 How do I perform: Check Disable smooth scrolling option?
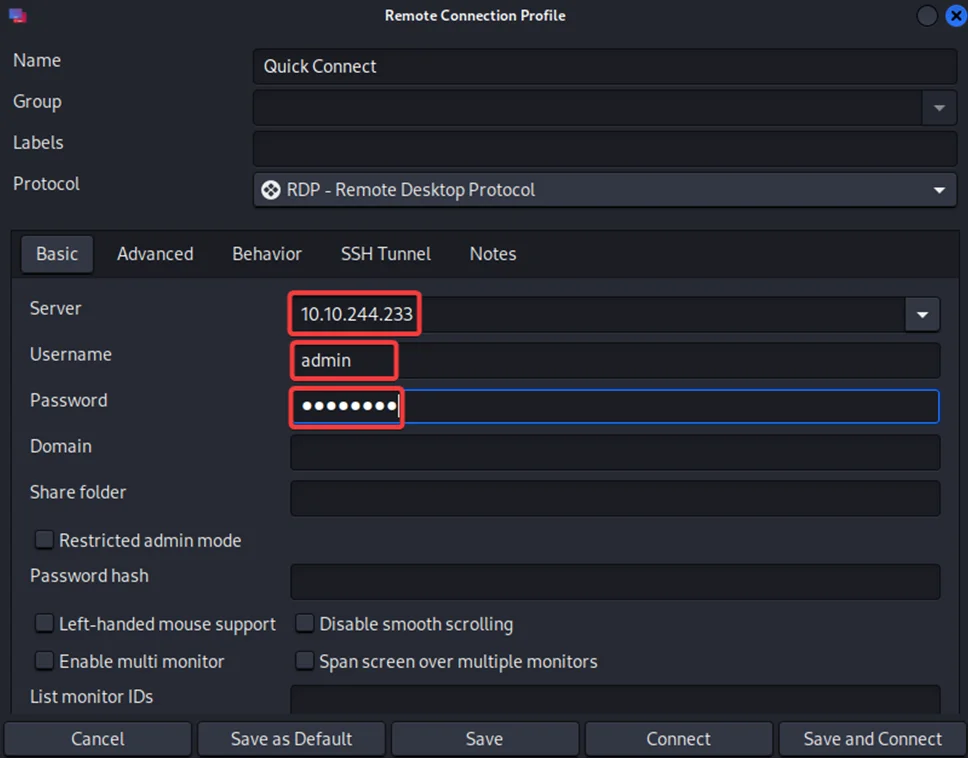click(305, 624)
